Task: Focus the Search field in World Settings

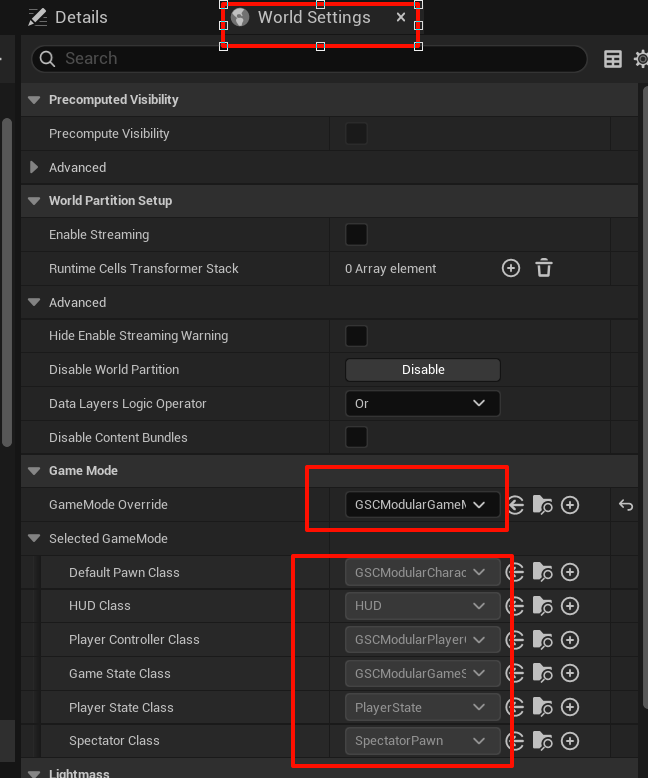Action: 310,59
